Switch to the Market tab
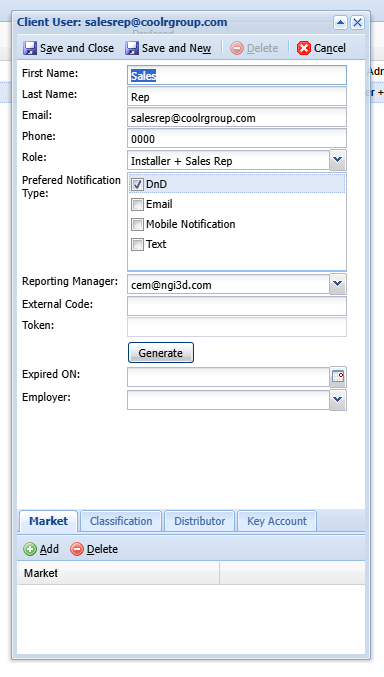The width and height of the screenshot is (384, 677). (48, 521)
